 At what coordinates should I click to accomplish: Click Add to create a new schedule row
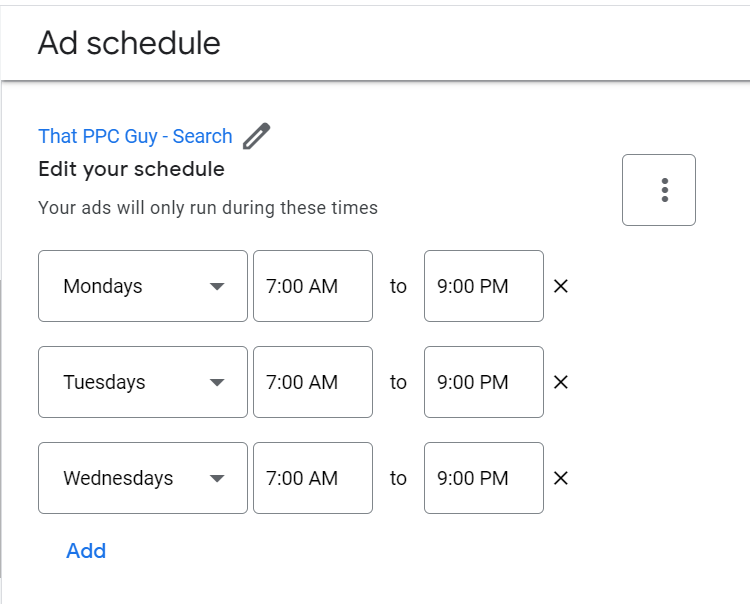86,551
